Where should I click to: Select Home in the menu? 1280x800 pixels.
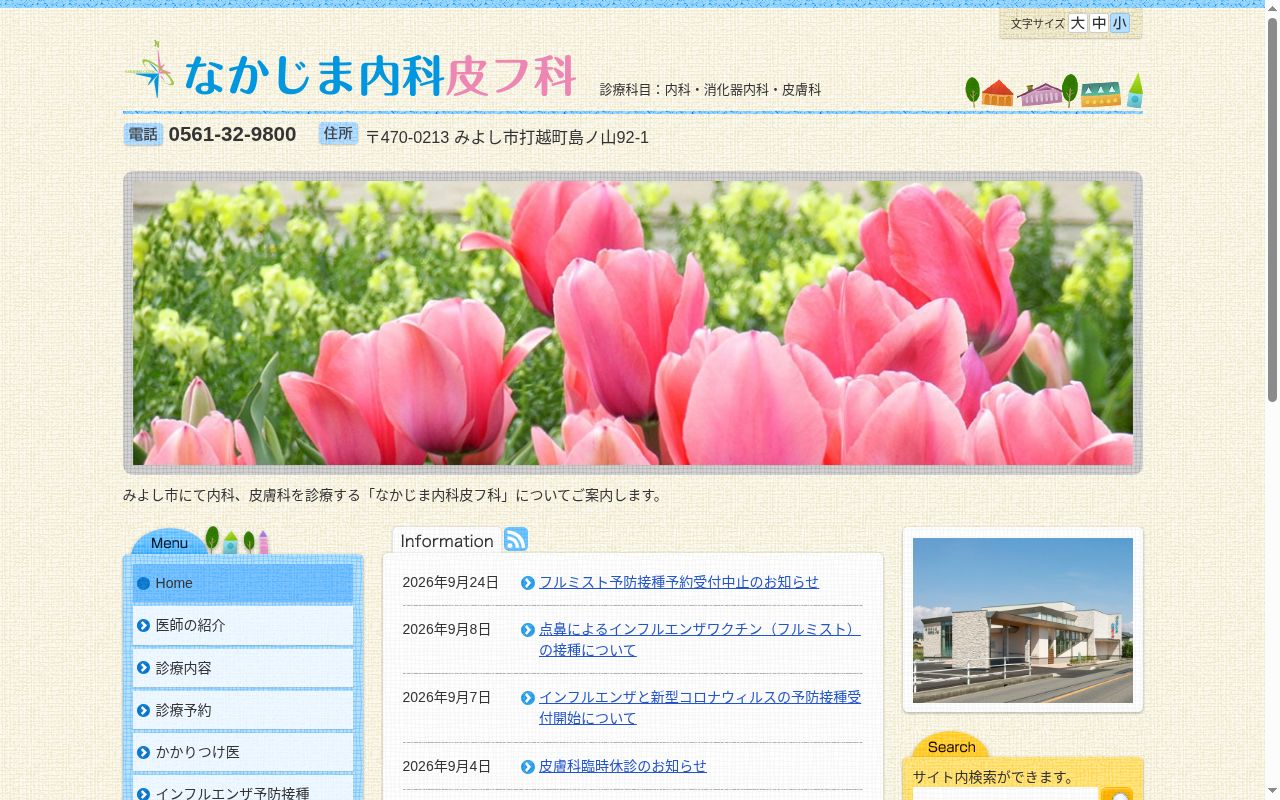tap(243, 583)
